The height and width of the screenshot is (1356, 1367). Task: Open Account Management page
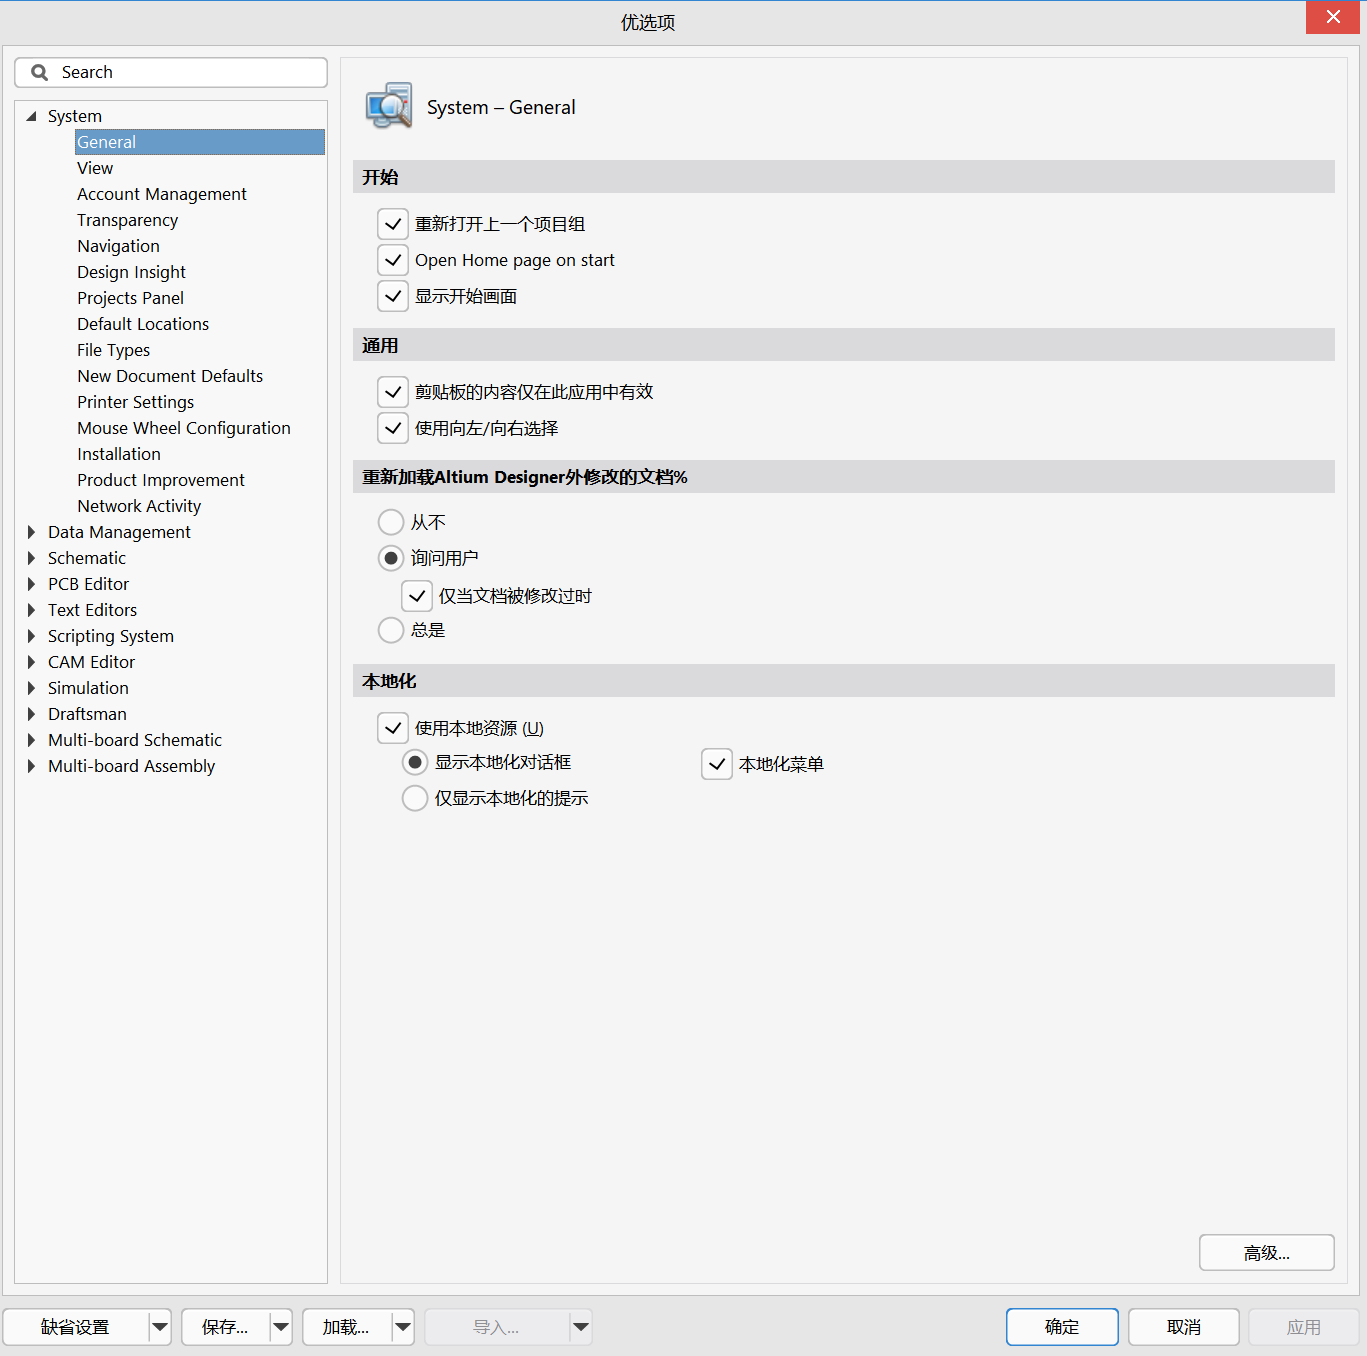162,194
